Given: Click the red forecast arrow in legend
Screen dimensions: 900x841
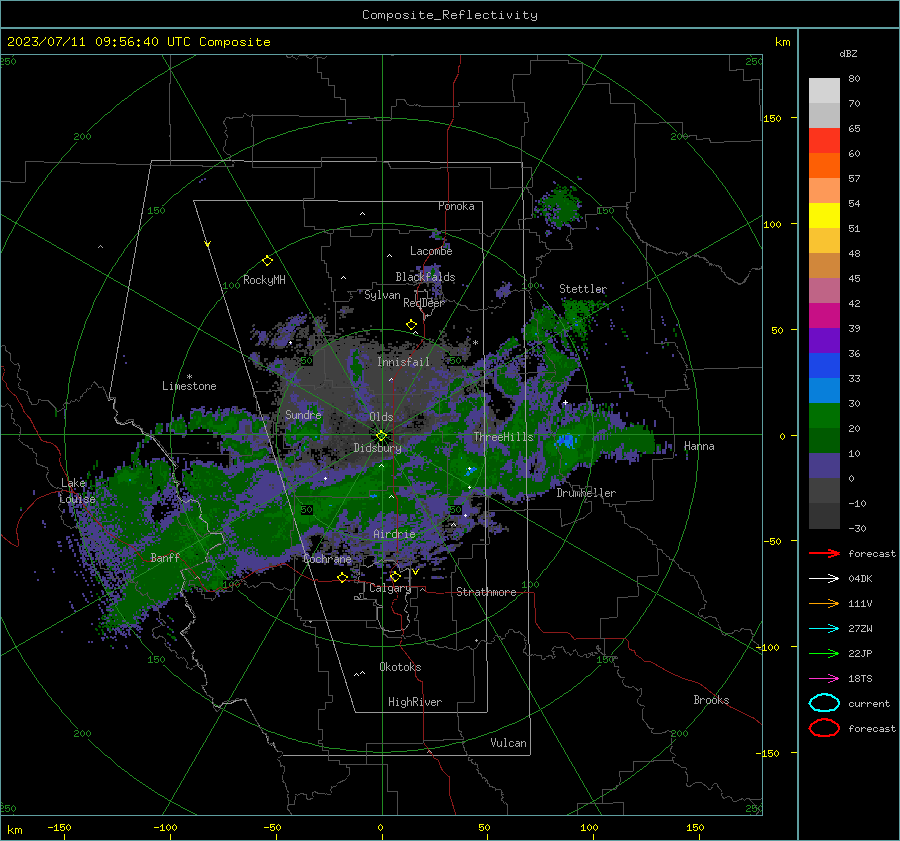Looking at the screenshot, I should click(x=824, y=553).
